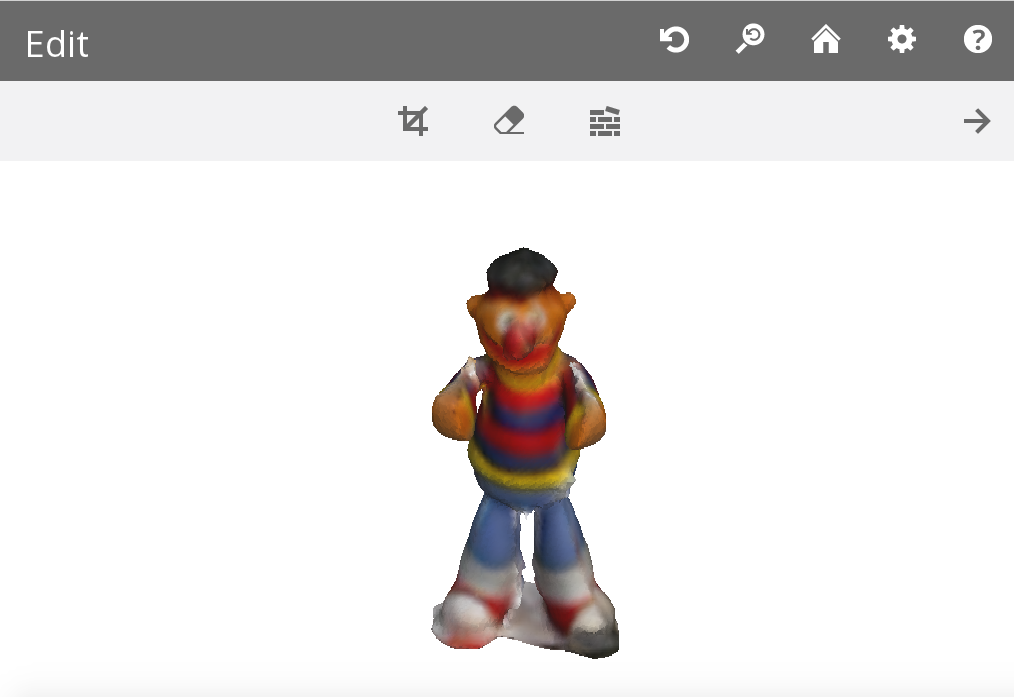Select the solidify brick wall tool
This screenshot has width=1014, height=697.
tap(605, 122)
